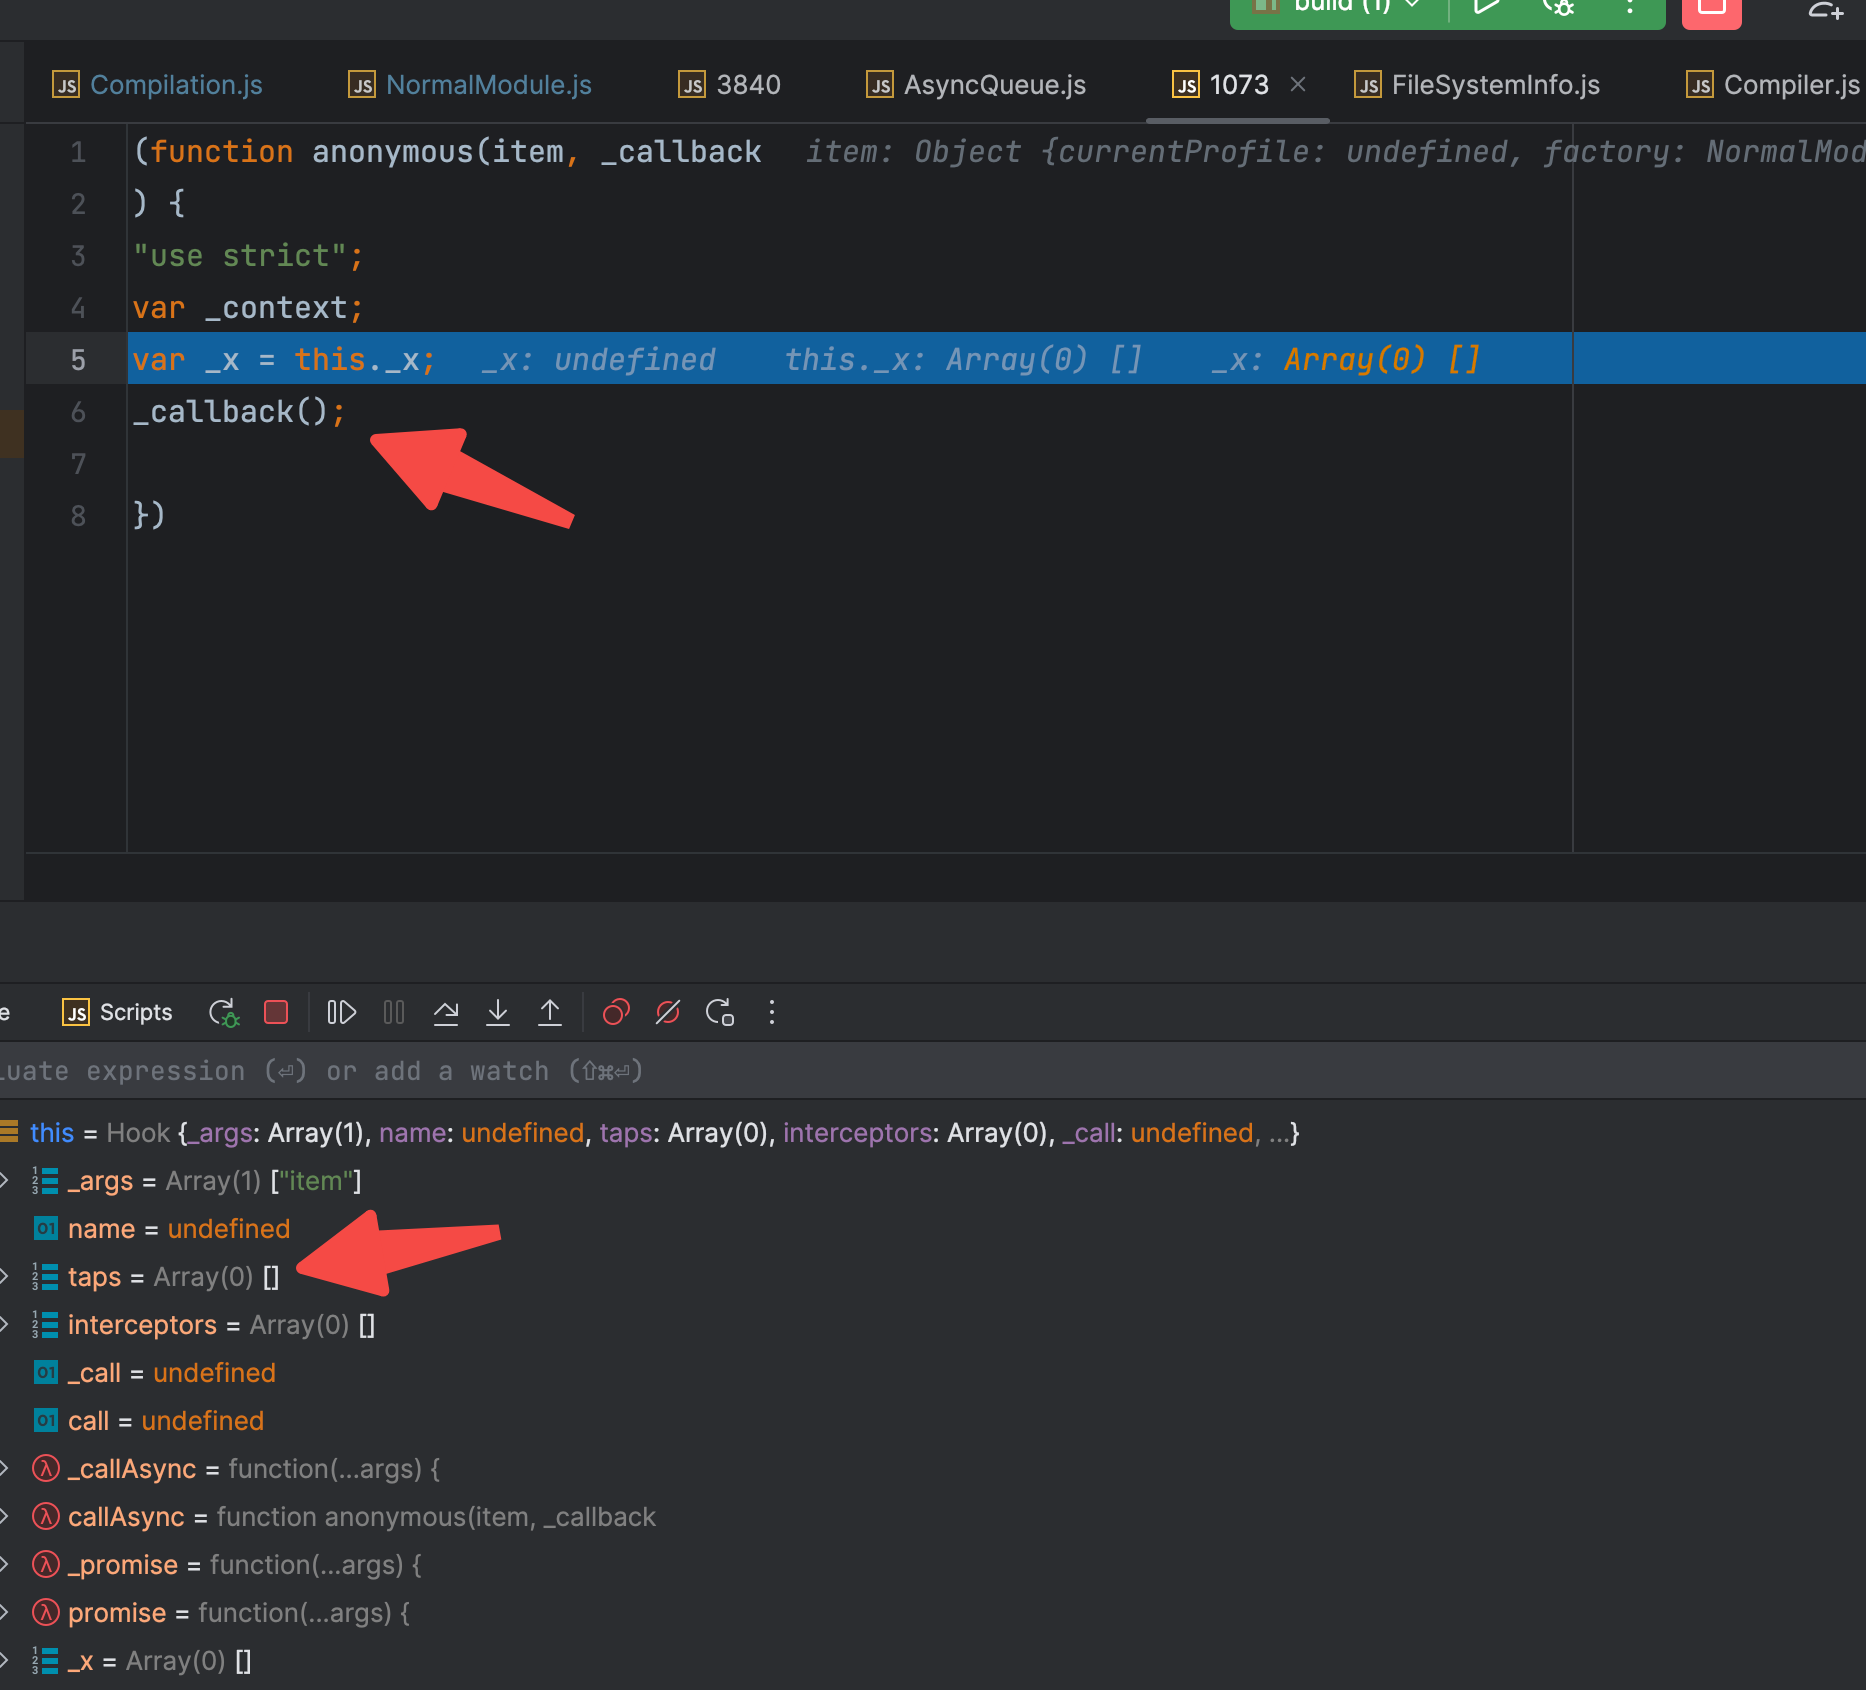Stop the debugger with red square
This screenshot has width=1866, height=1690.
[276, 1013]
